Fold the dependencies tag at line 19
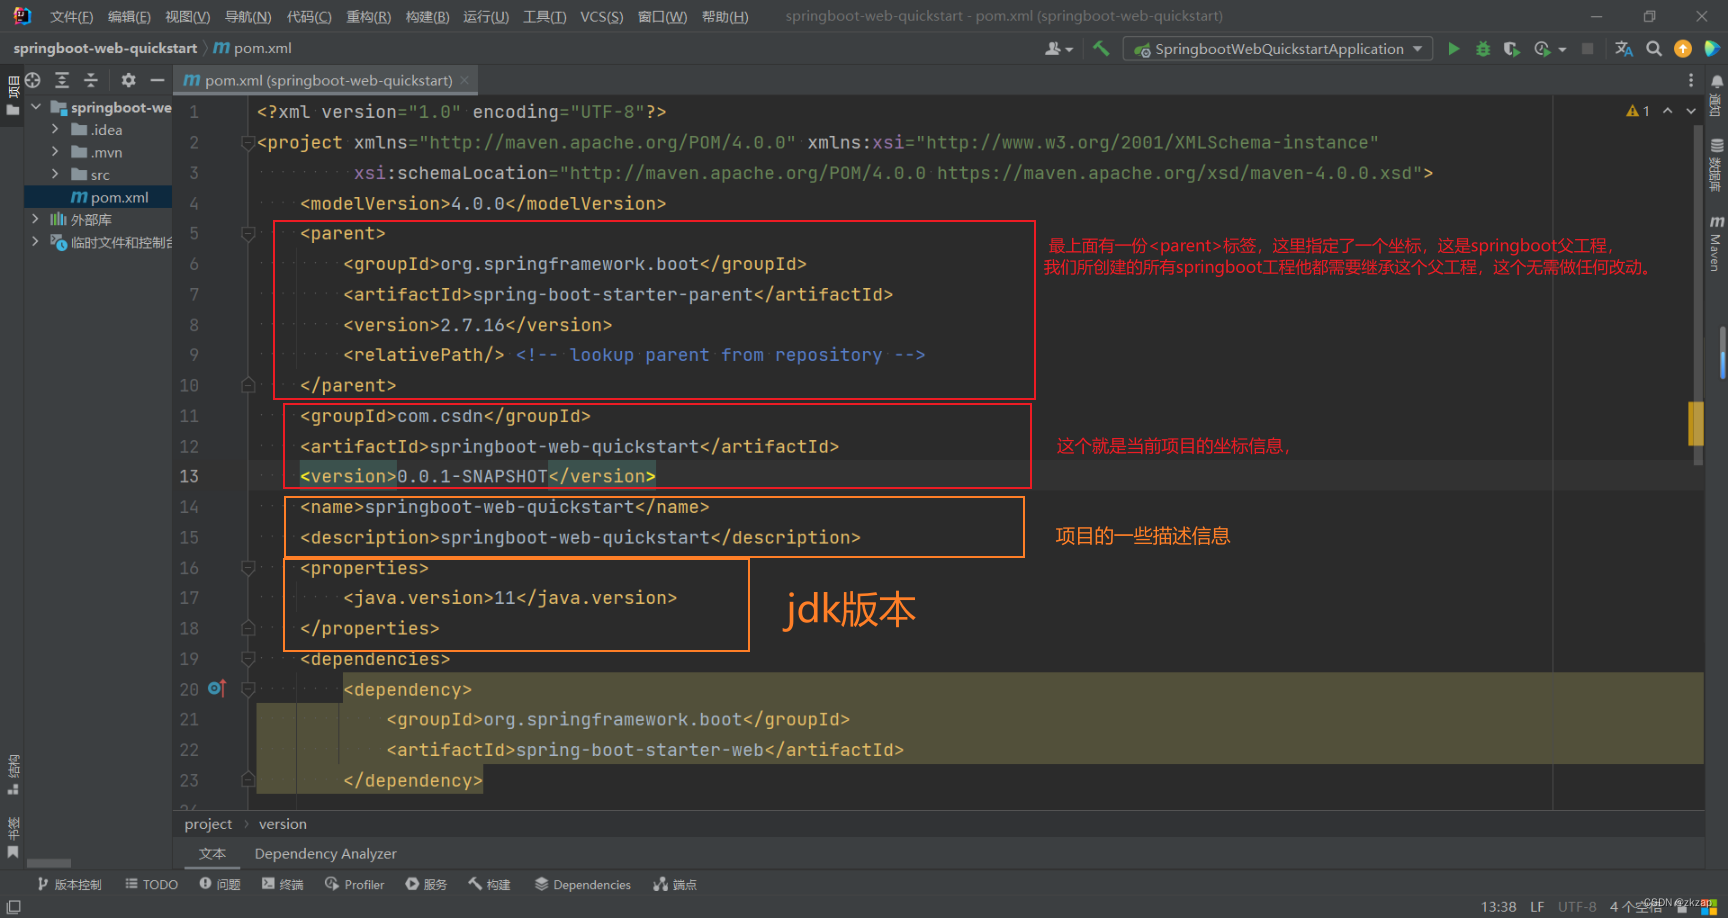This screenshot has width=1728, height=918. coord(247,659)
